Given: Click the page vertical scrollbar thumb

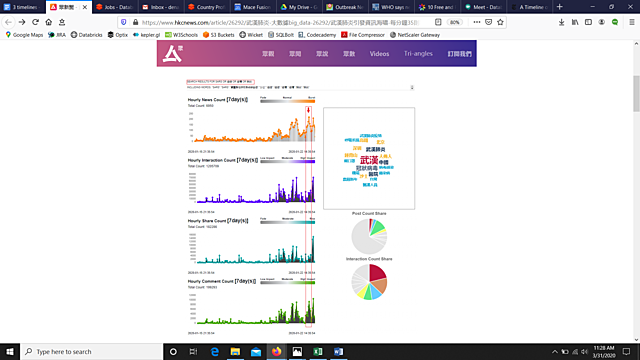Looking at the screenshot, I should (x=636, y=93).
